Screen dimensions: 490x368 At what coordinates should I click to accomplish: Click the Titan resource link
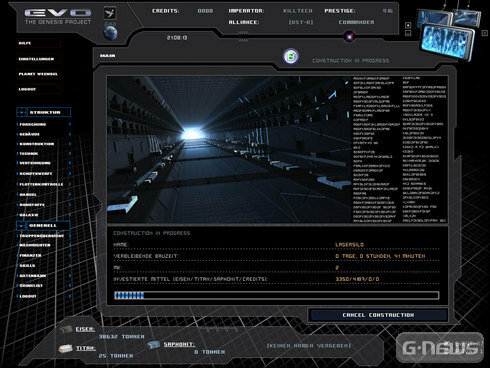click(x=86, y=348)
